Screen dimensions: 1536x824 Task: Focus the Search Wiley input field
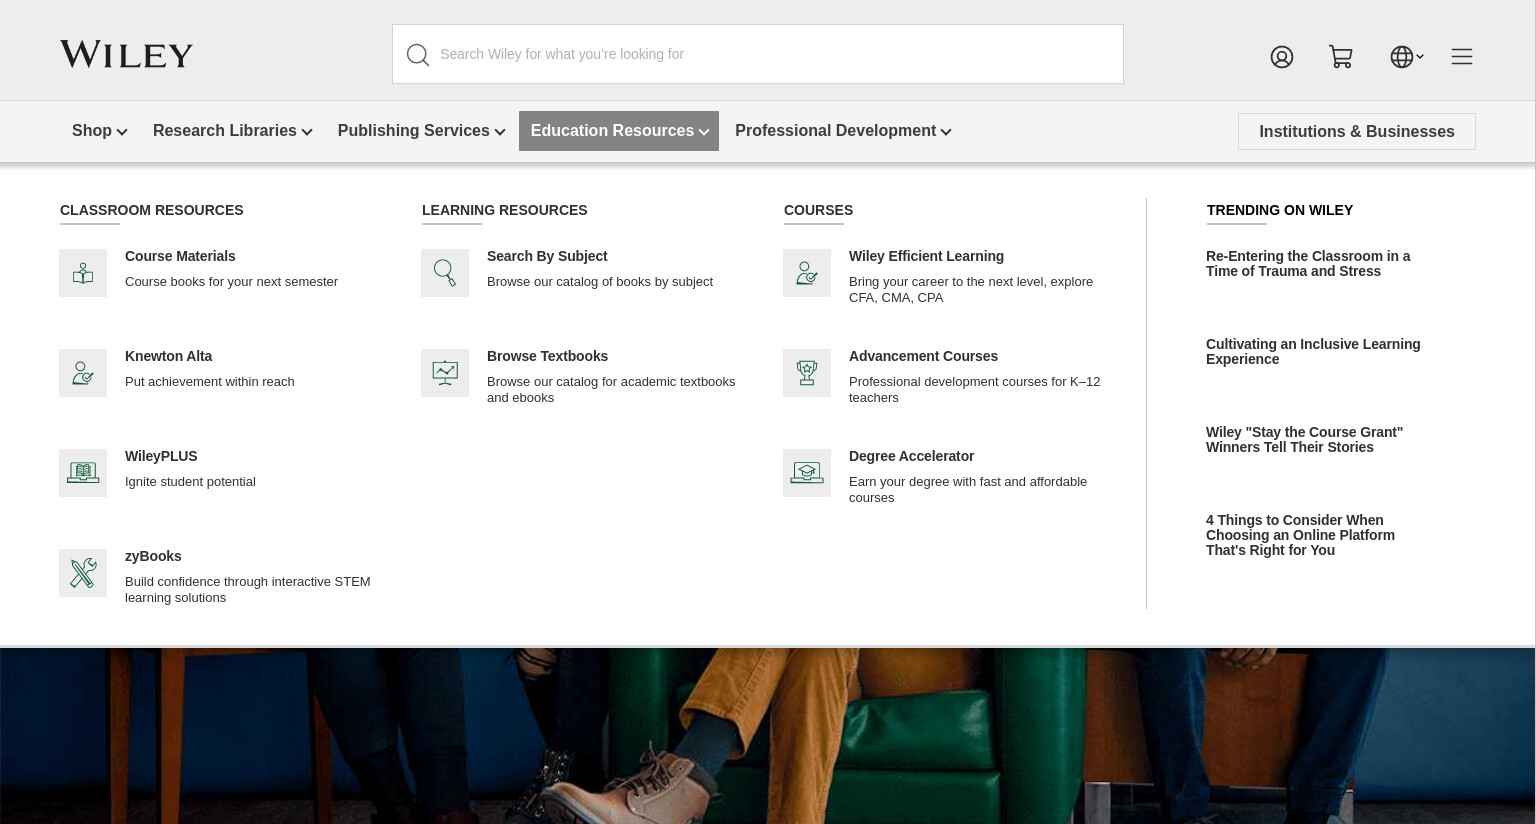tap(758, 54)
